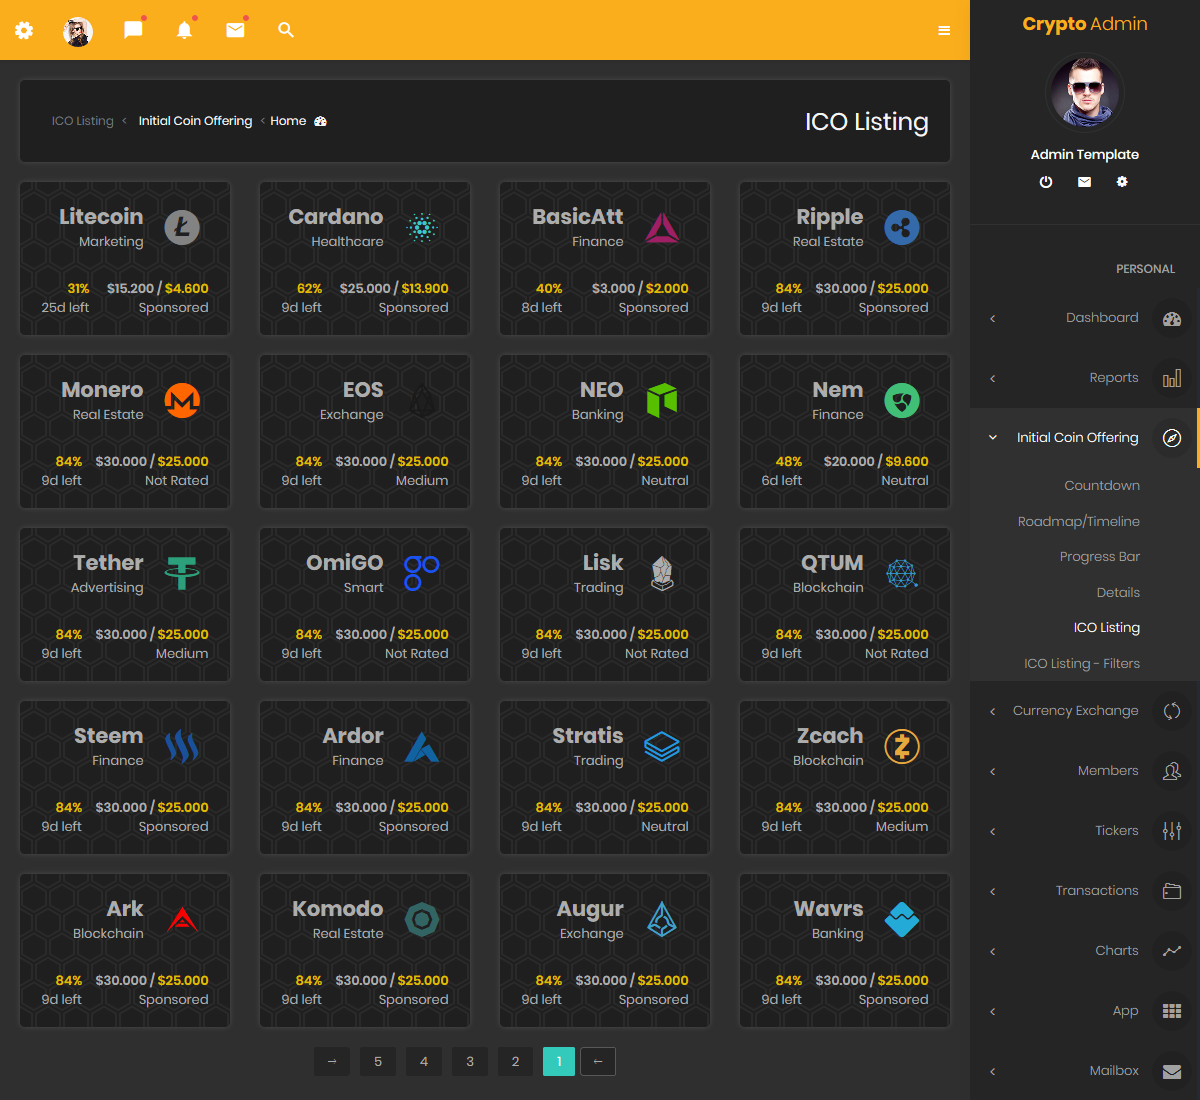Click the Wavrs blue diamond logo

pyautogui.click(x=902, y=920)
